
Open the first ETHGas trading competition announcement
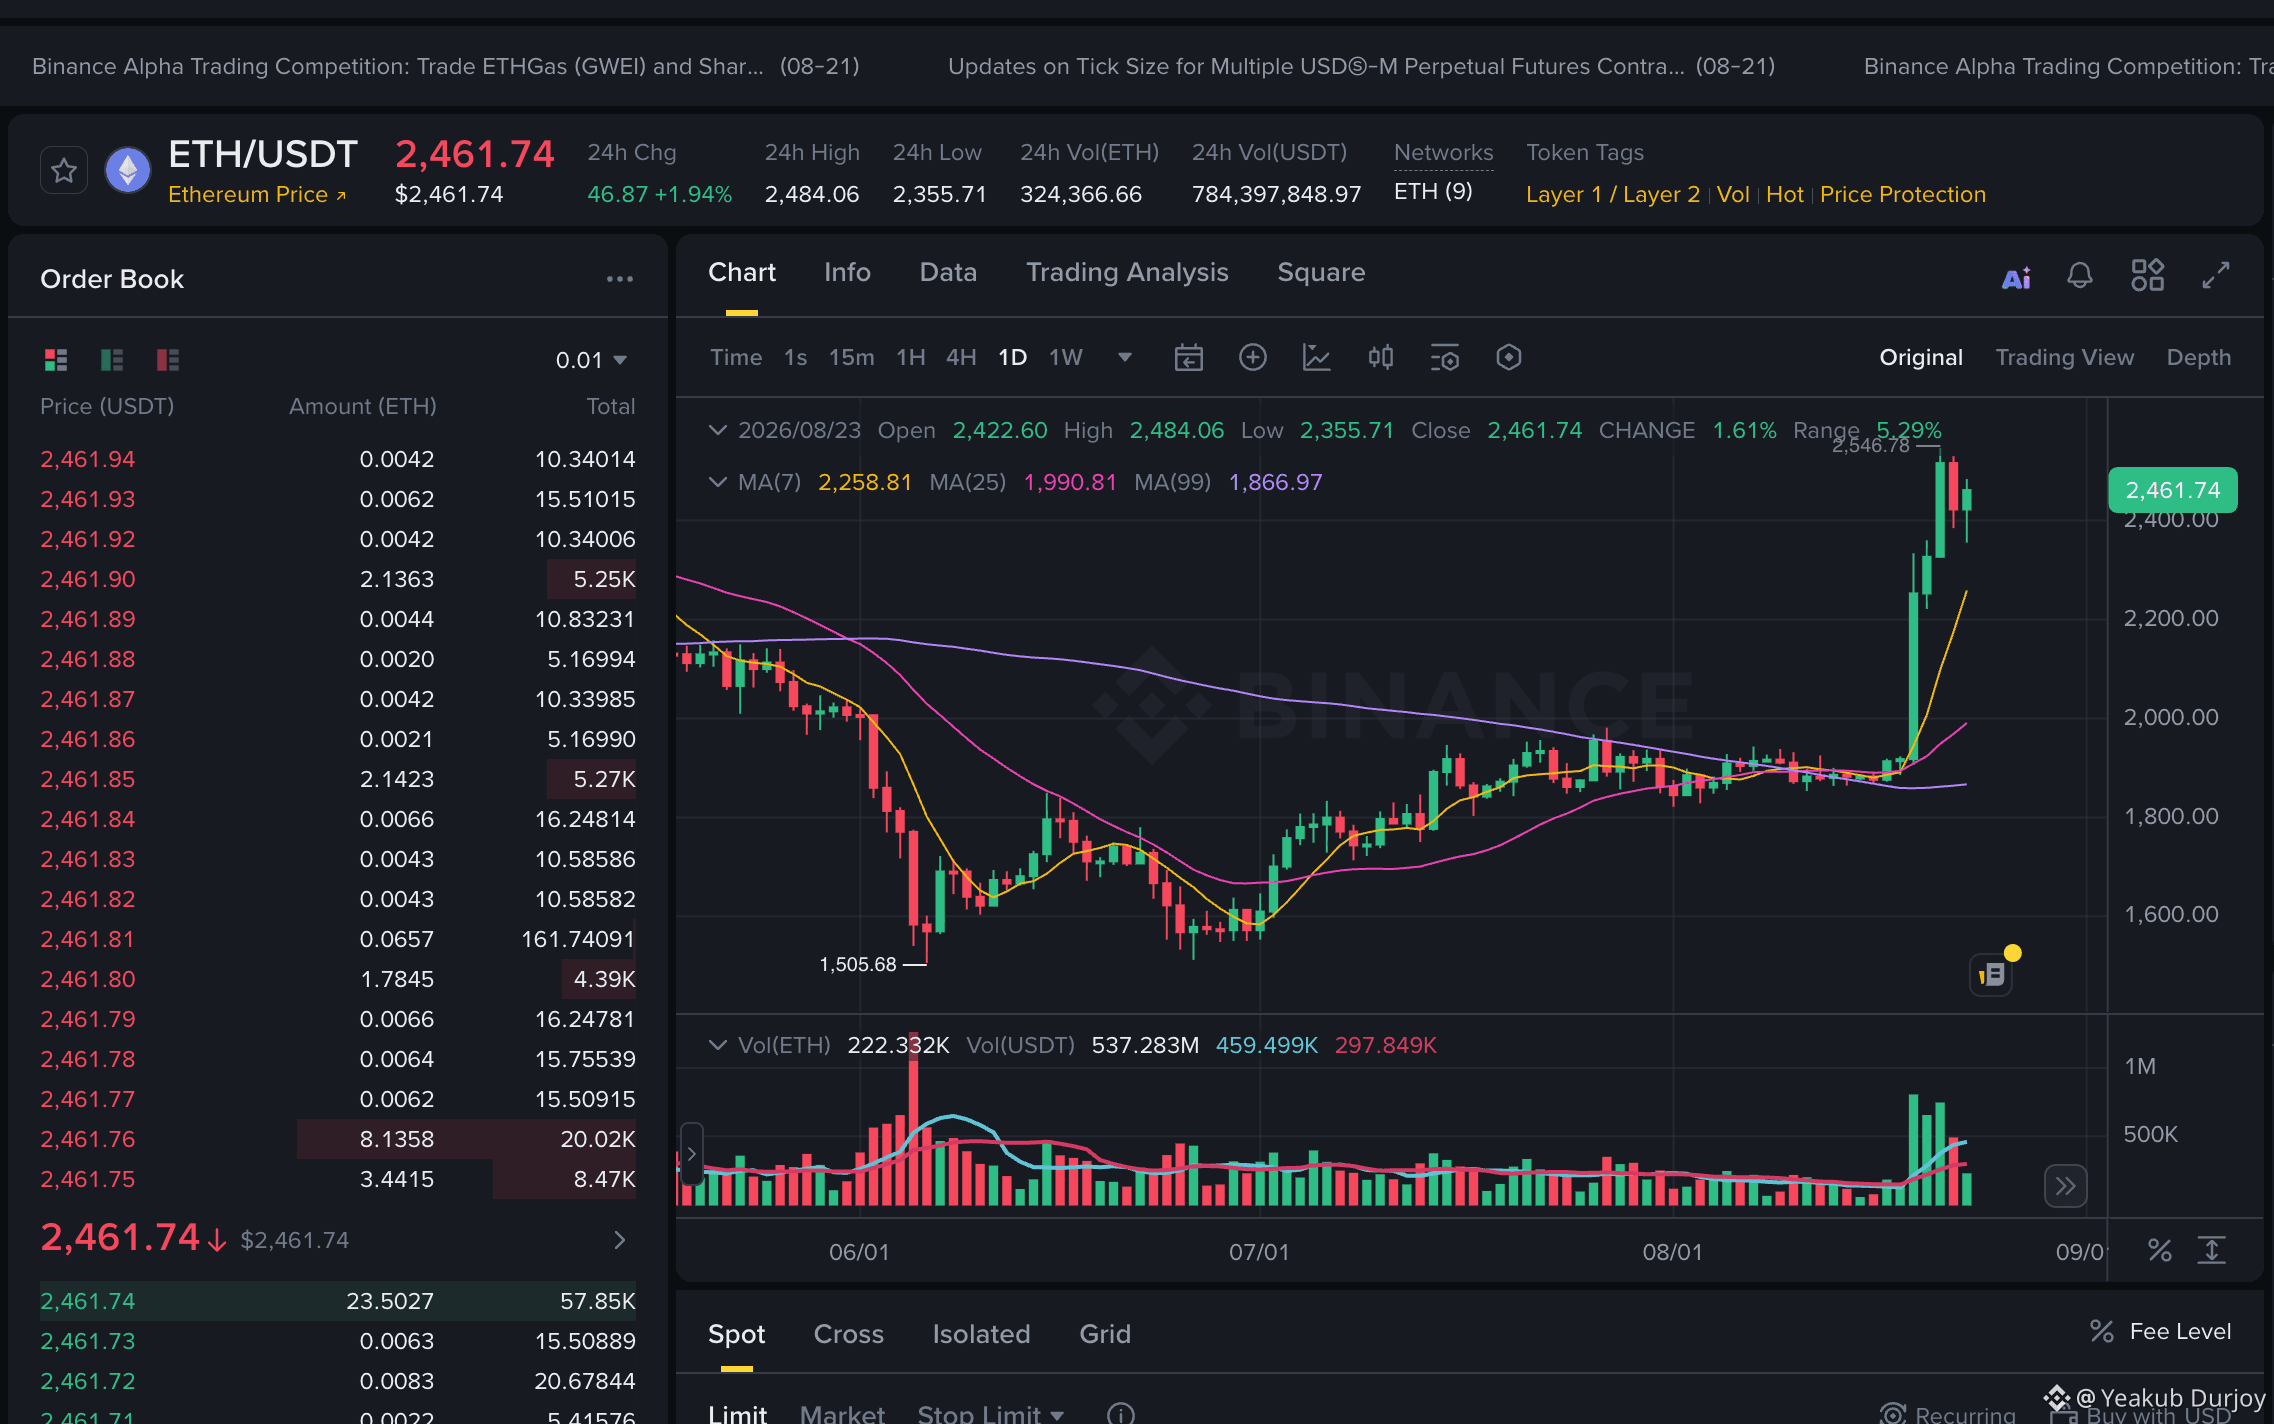[x=445, y=66]
